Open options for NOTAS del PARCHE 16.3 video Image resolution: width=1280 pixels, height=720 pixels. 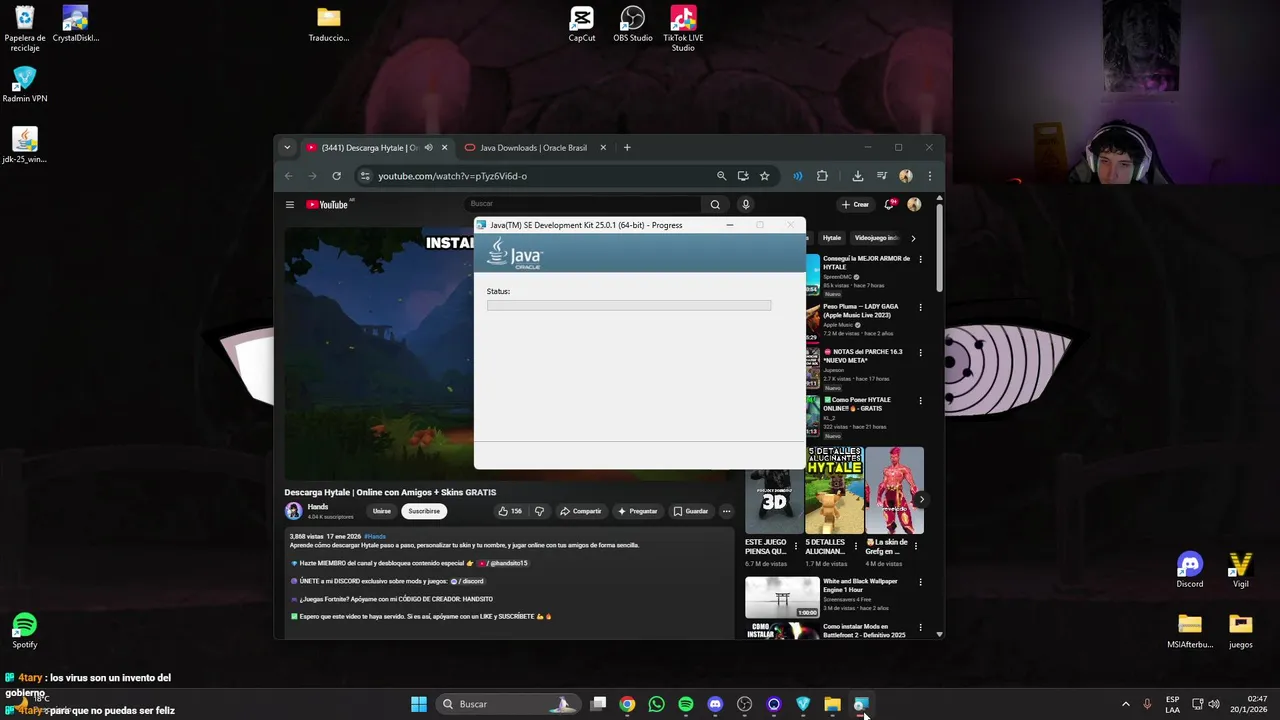point(920,352)
